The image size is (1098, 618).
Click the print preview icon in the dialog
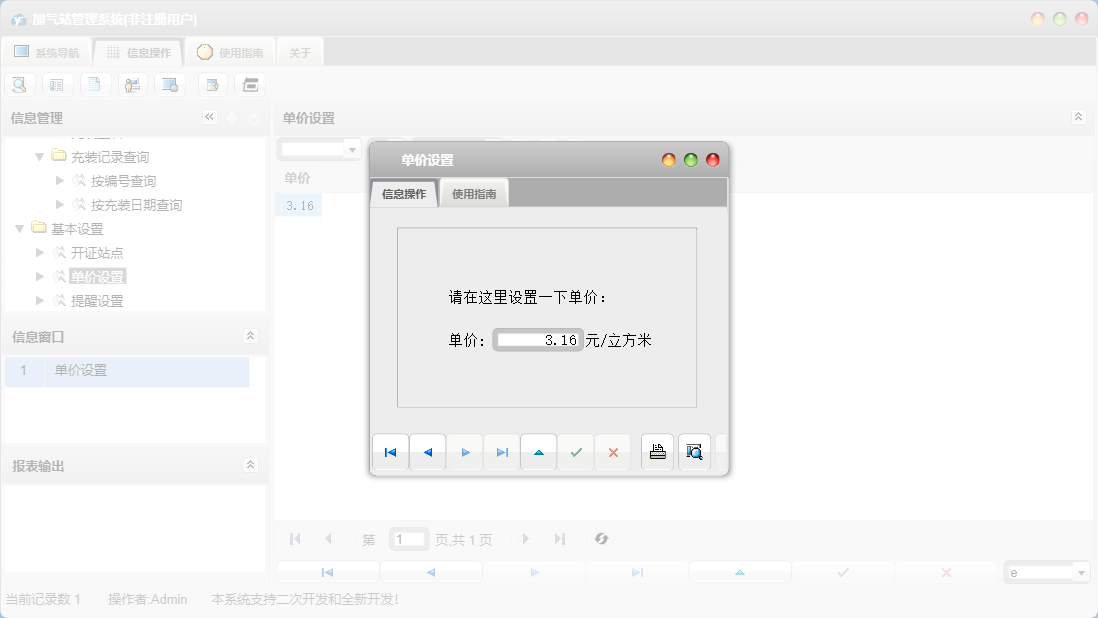(694, 452)
